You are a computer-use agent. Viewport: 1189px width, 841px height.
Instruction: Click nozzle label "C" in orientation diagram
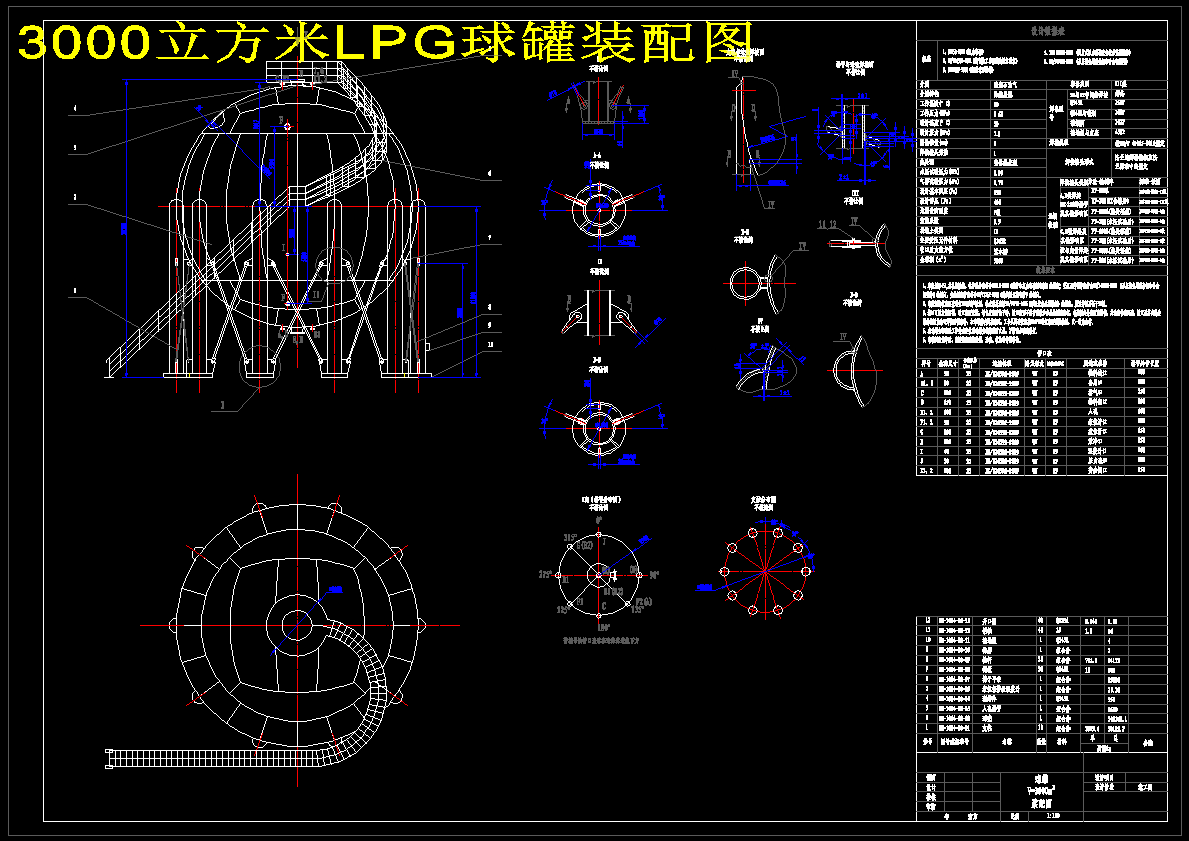(604, 606)
